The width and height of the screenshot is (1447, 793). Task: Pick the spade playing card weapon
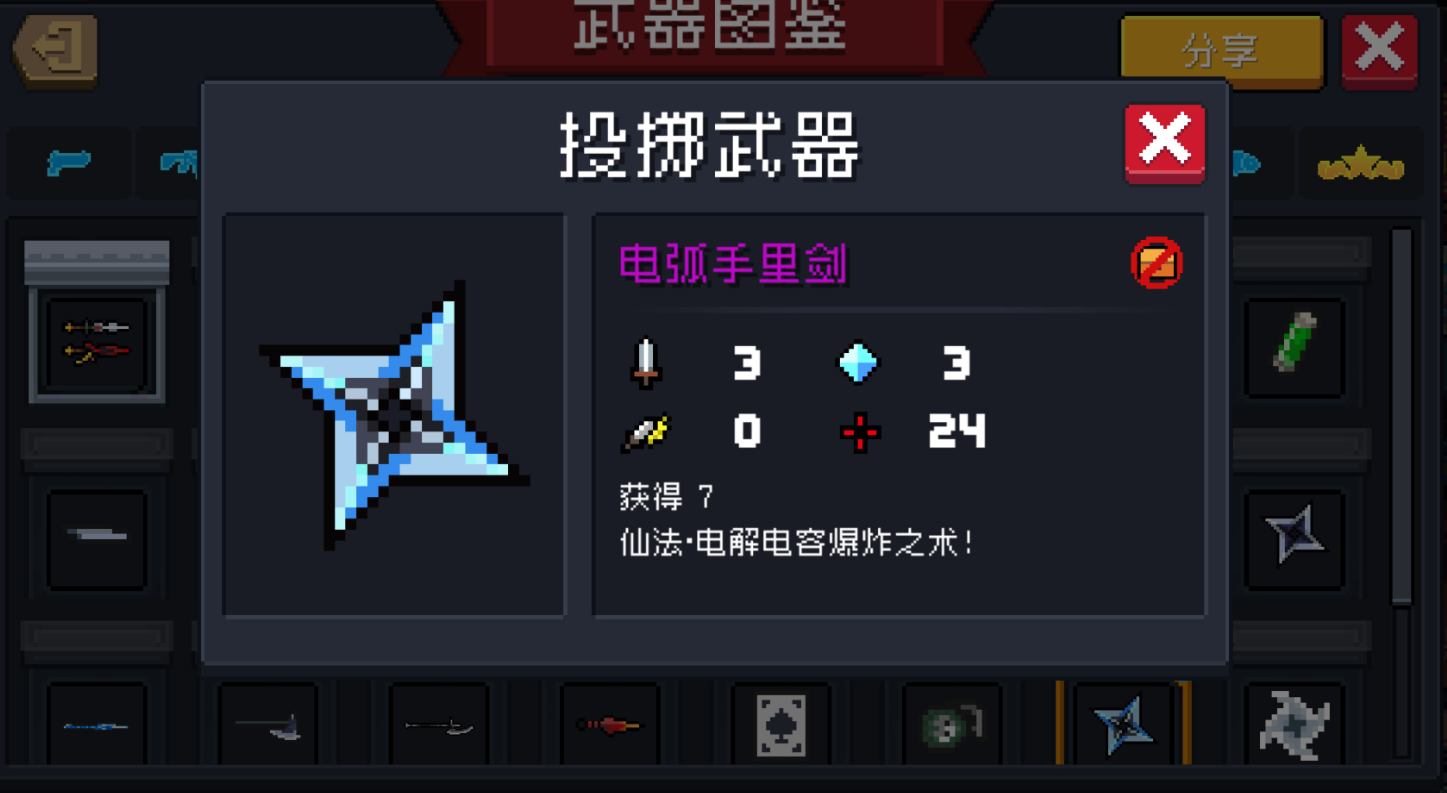781,724
